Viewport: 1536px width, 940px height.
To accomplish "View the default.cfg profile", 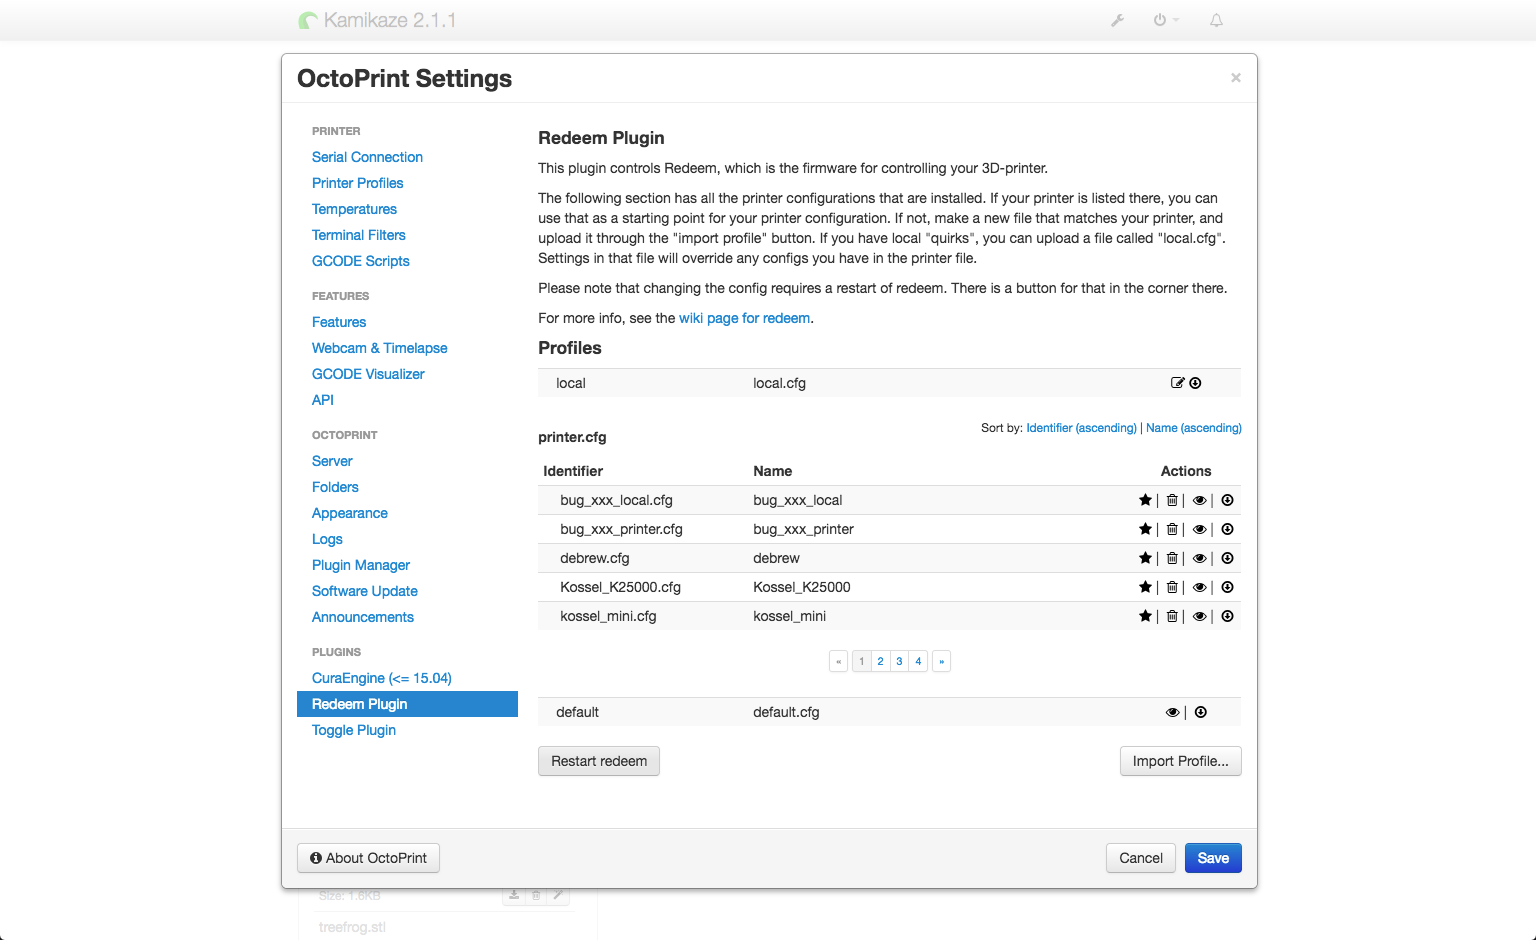I will click(1172, 712).
